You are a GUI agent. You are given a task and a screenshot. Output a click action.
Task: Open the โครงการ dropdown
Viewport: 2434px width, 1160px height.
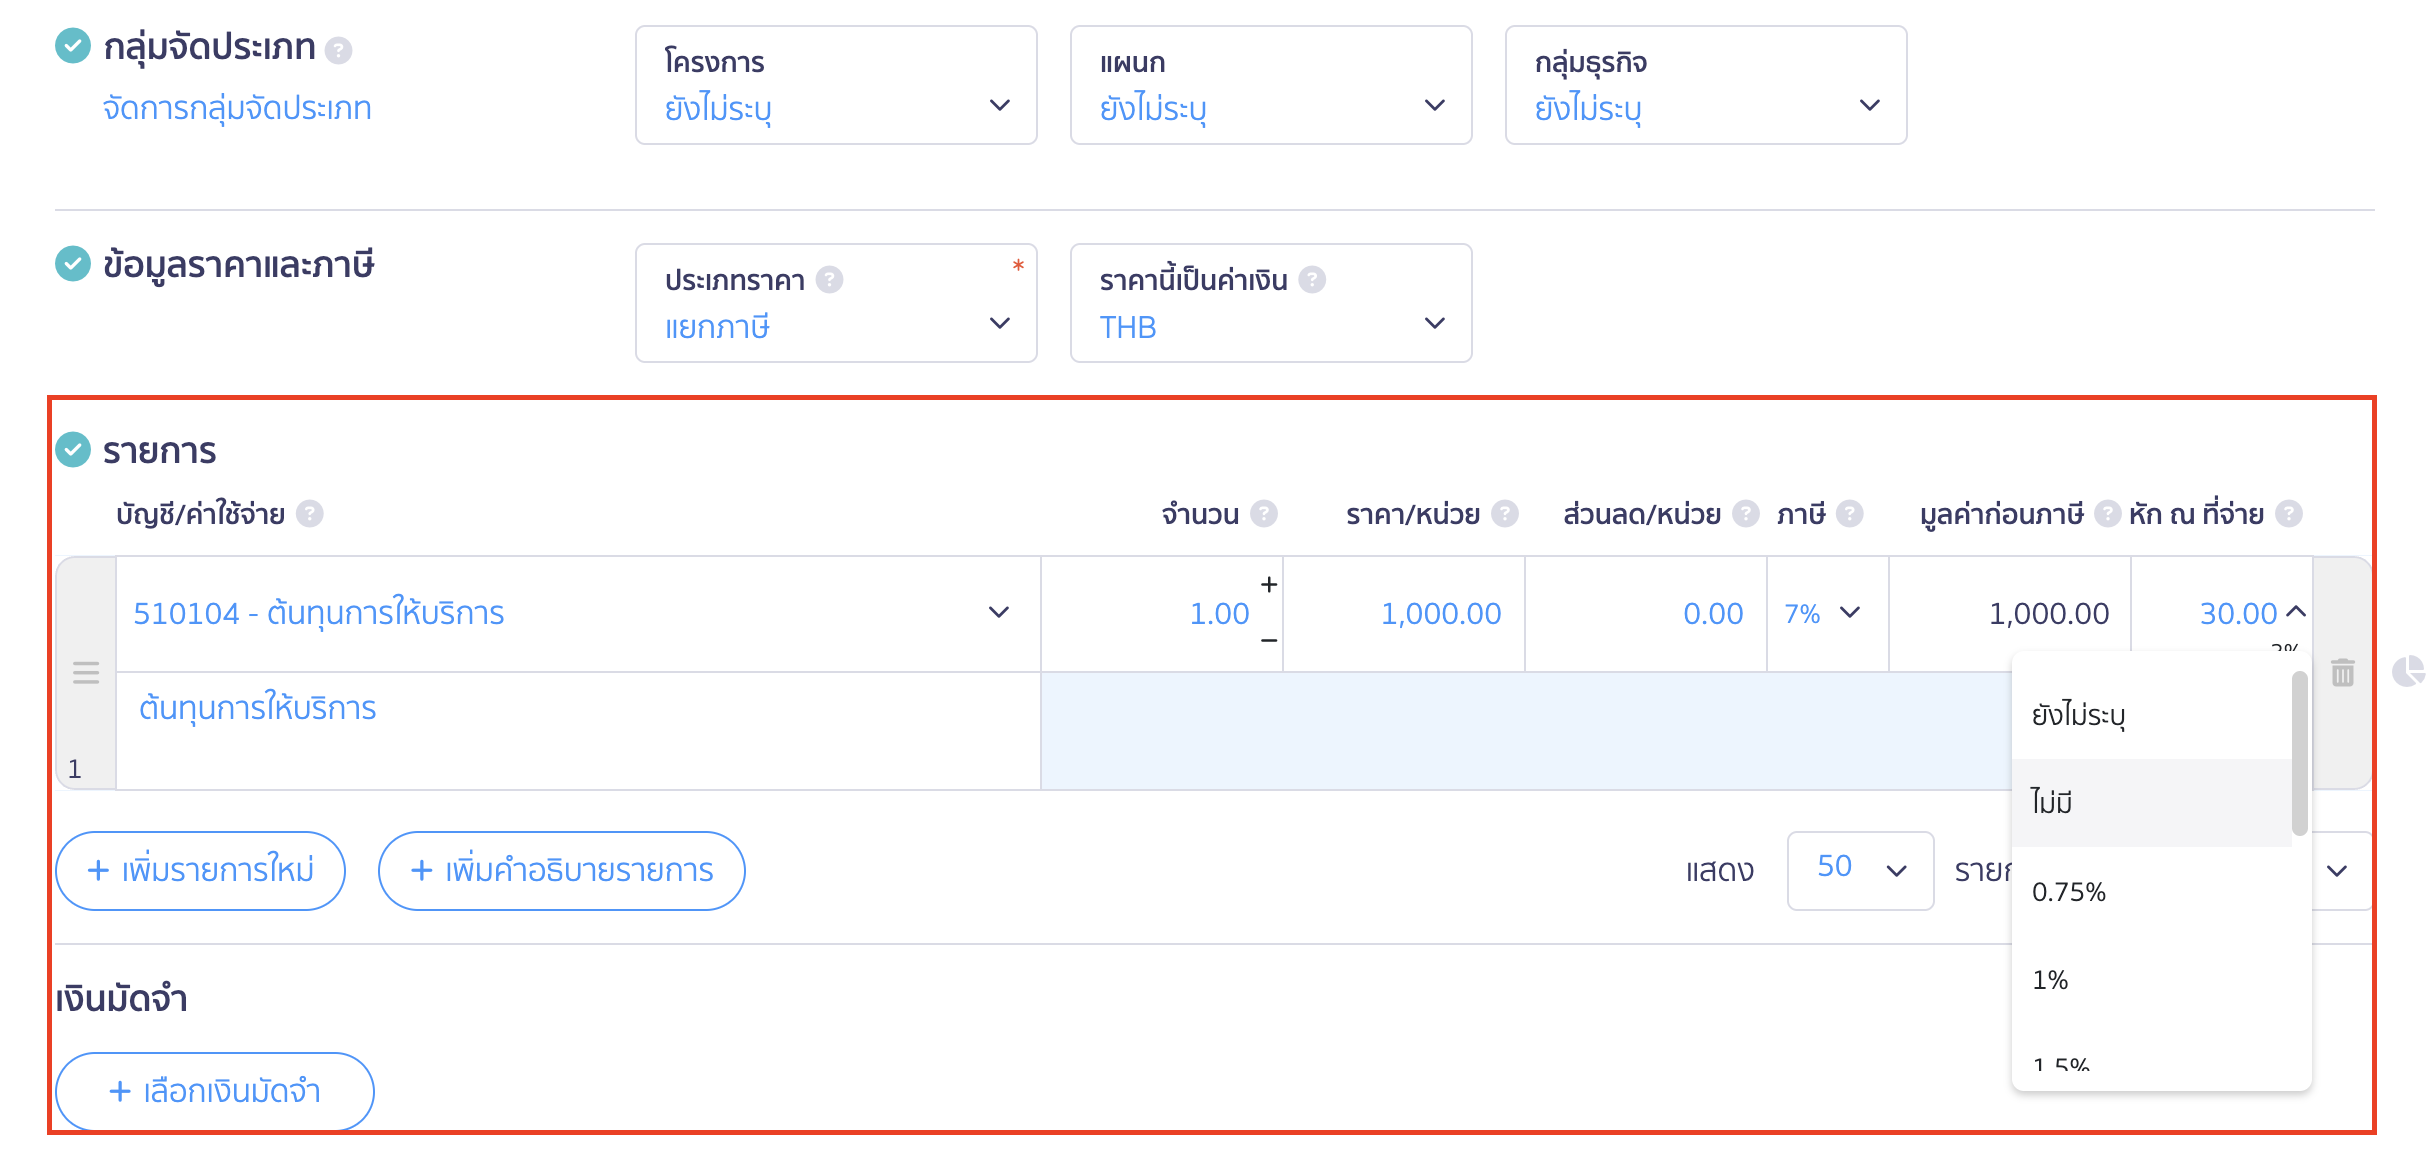[x=836, y=85]
